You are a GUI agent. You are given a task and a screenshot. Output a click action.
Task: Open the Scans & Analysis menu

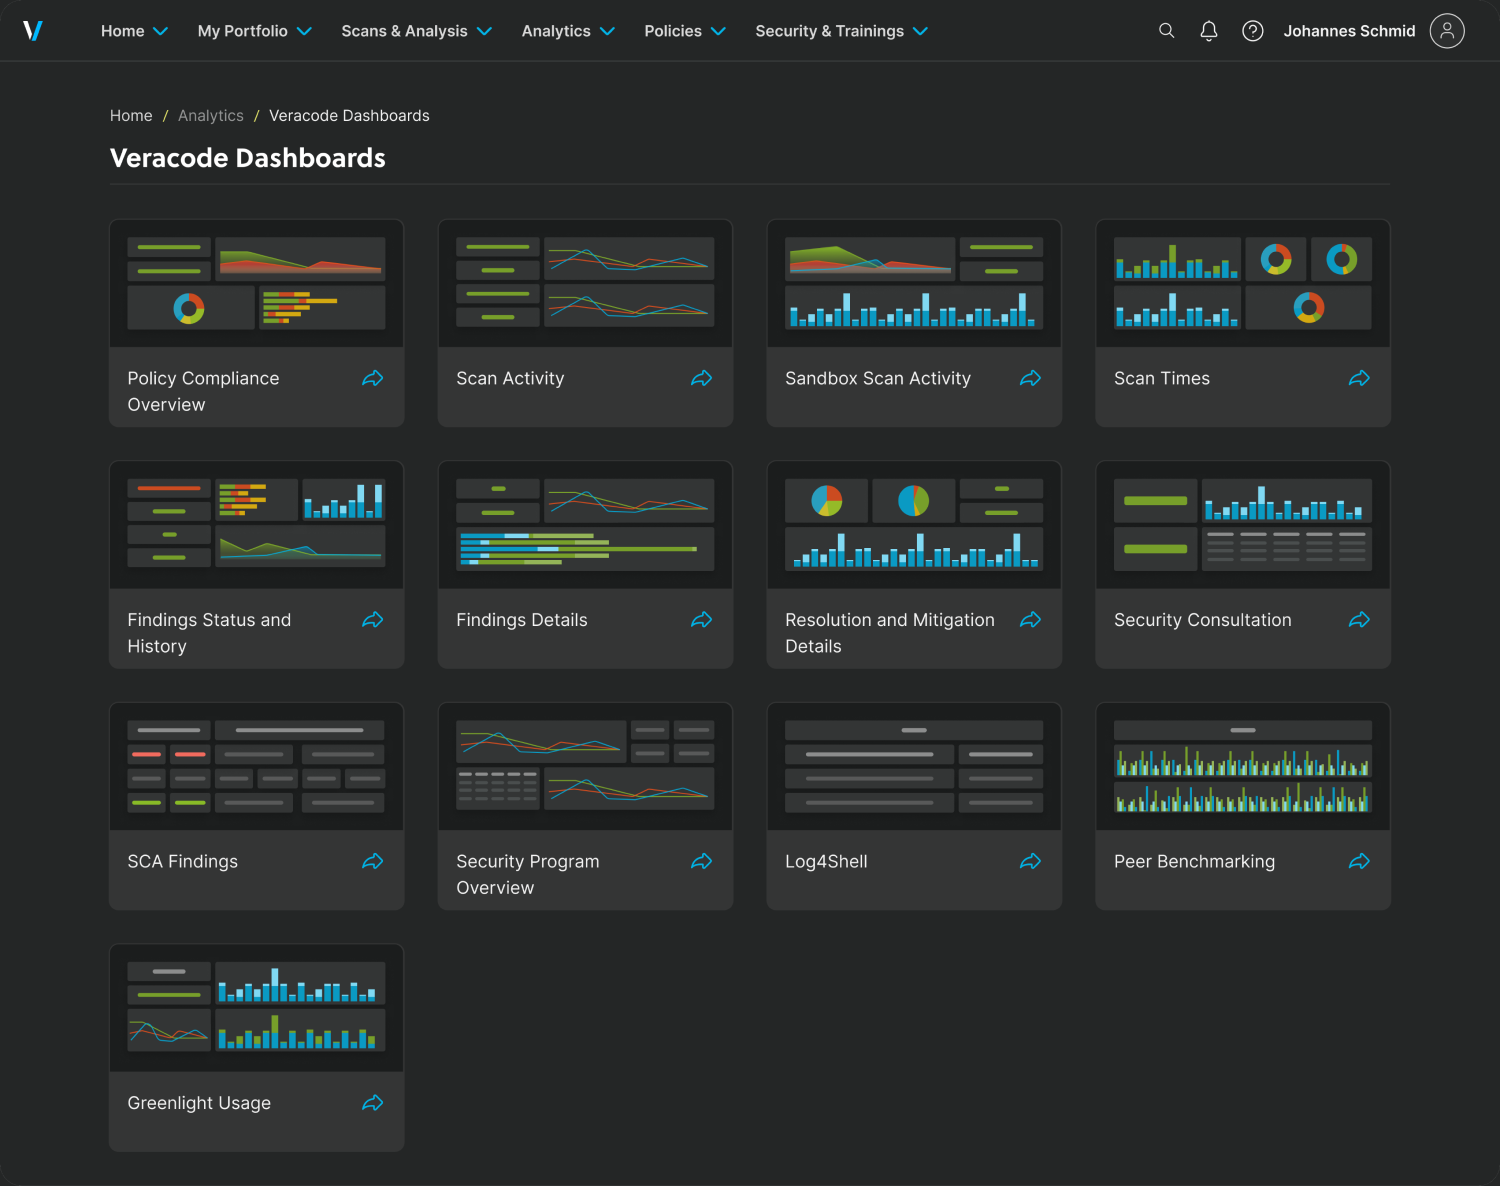click(404, 31)
